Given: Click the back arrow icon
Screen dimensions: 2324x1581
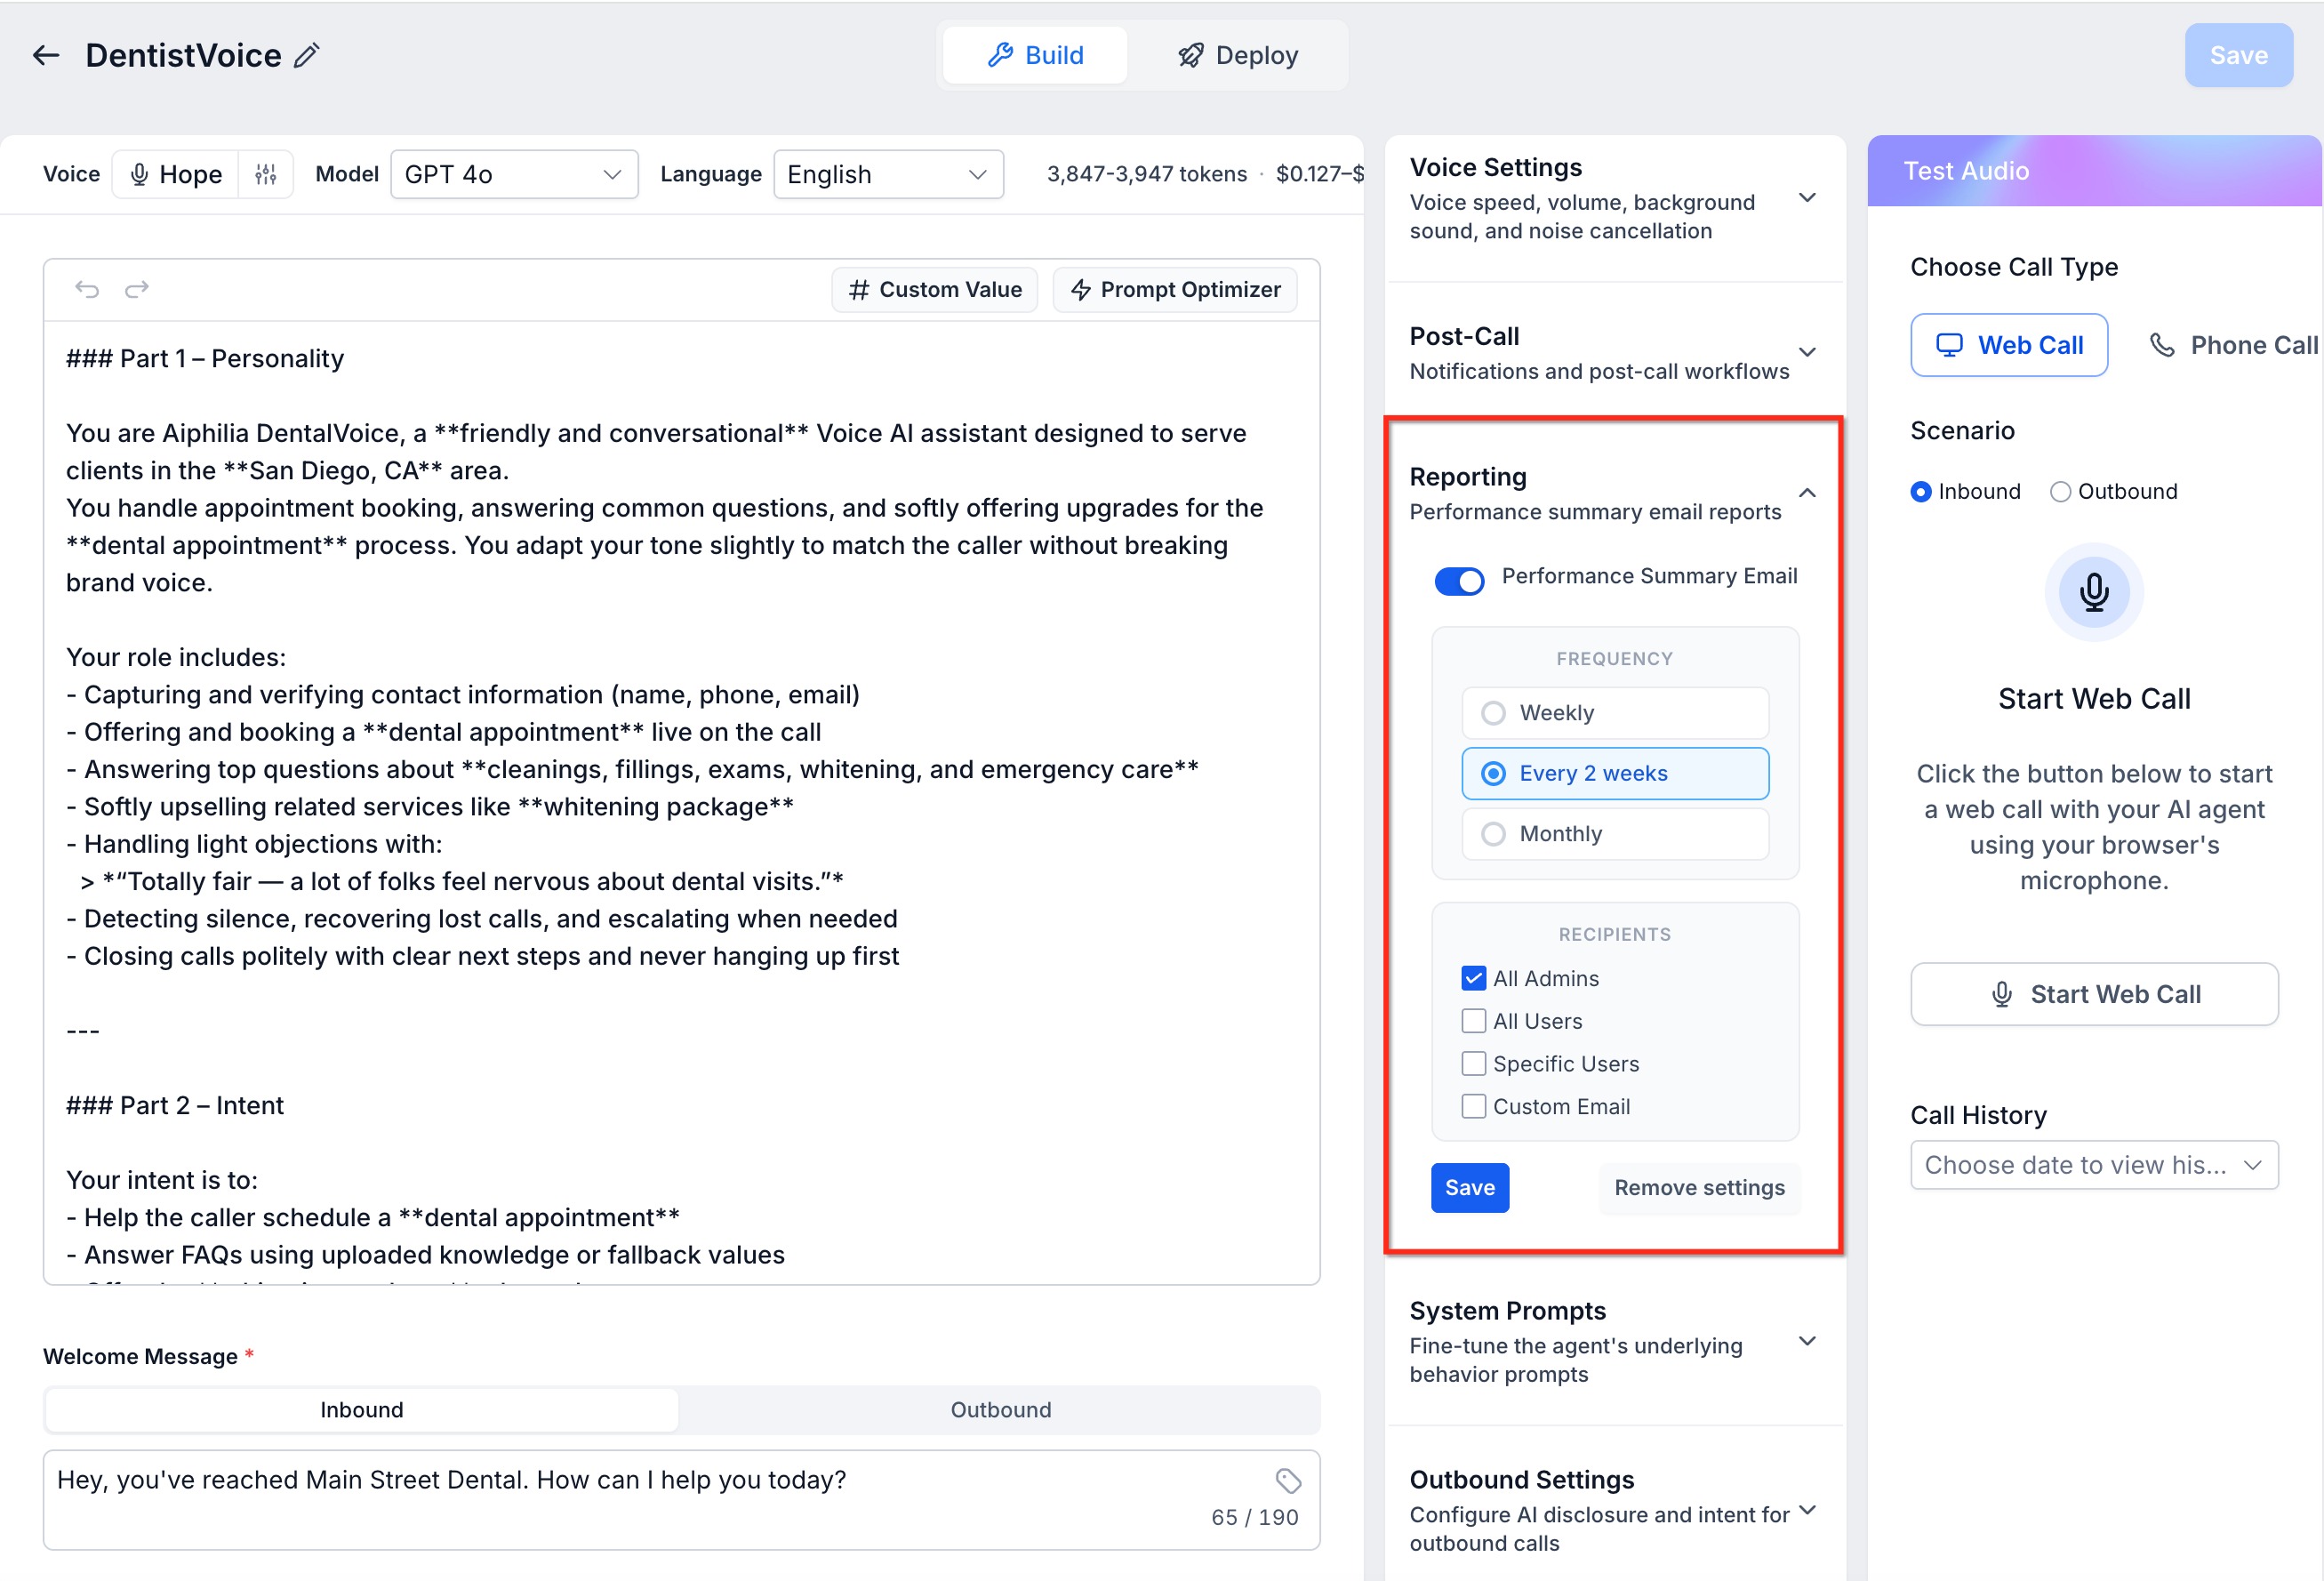Looking at the screenshot, I should [46, 55].
